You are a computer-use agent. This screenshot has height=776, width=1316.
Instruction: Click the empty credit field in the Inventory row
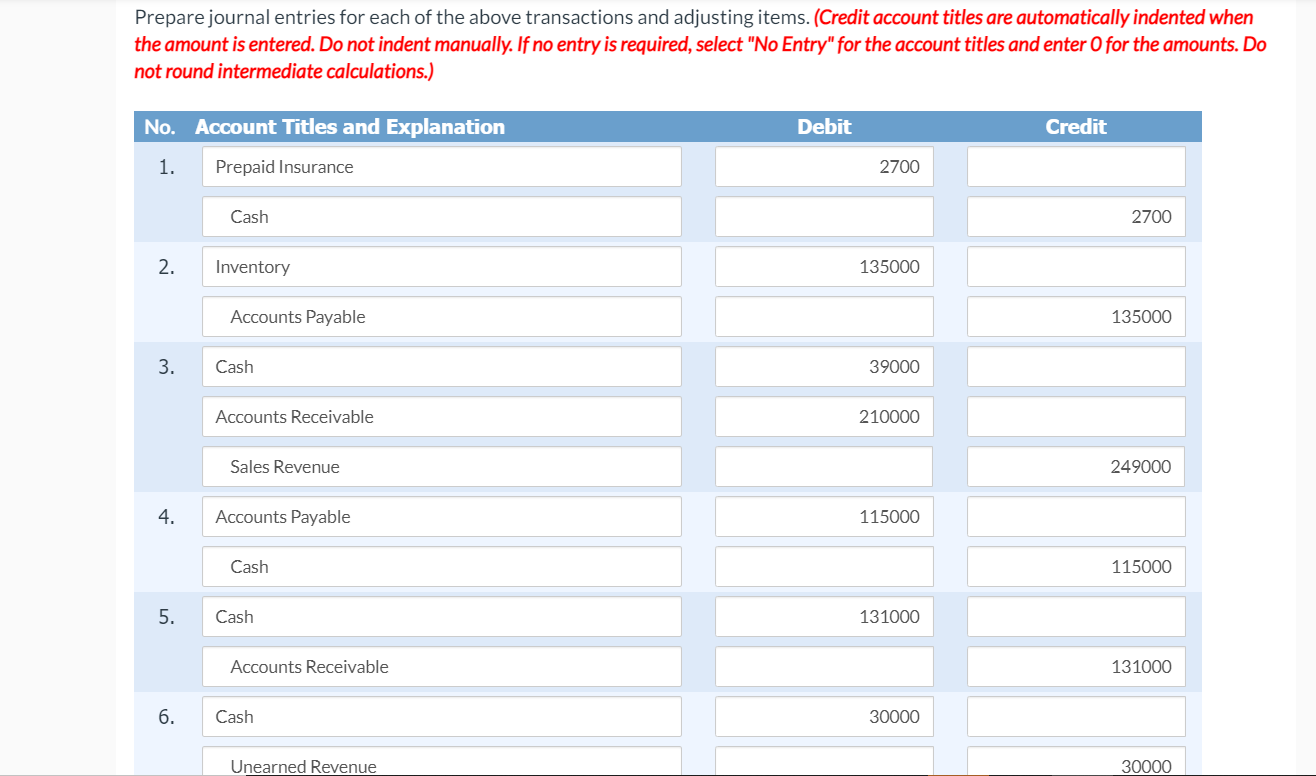point(1076,267)
